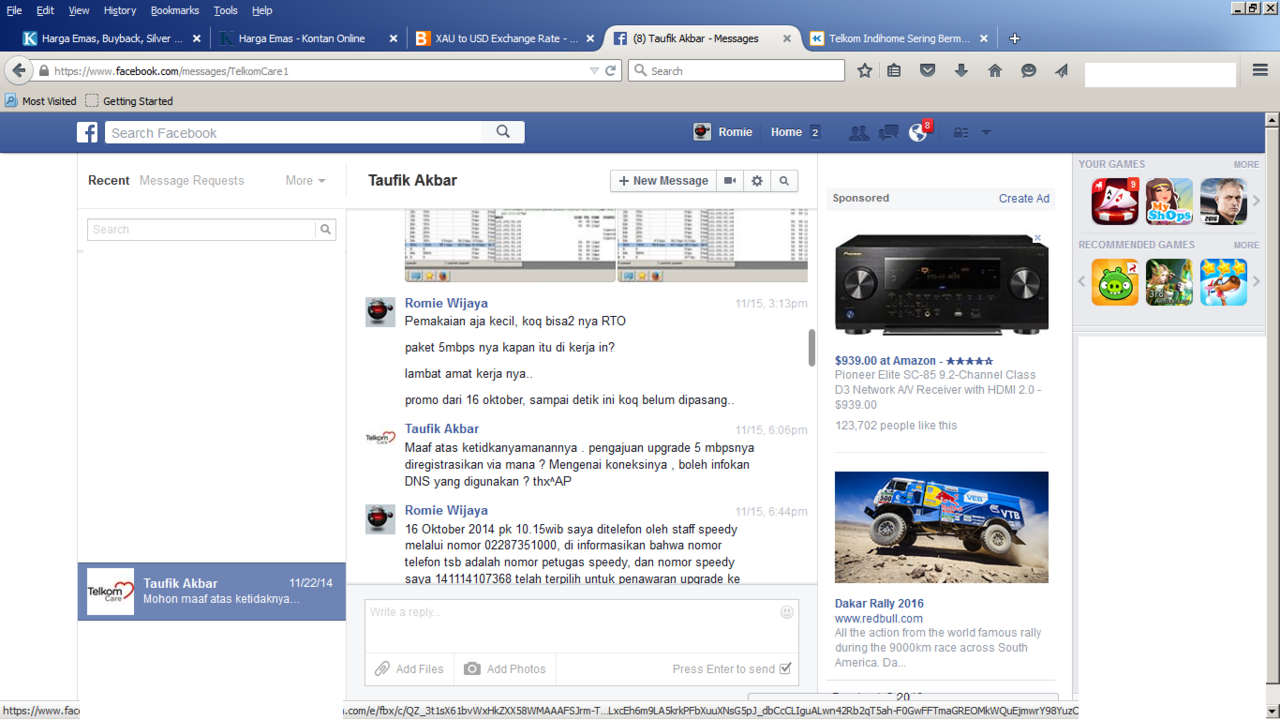This screenshot has width=1280, height=720.
Task: Open the friend requests icon
Action: coord(858,132)
